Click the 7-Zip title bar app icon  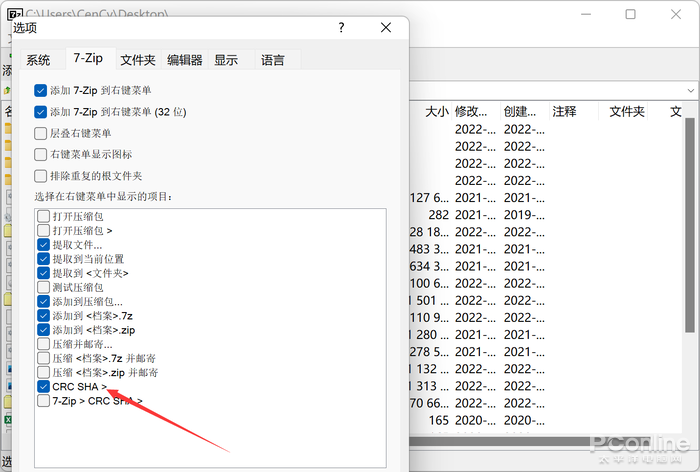tap(15, 14)
